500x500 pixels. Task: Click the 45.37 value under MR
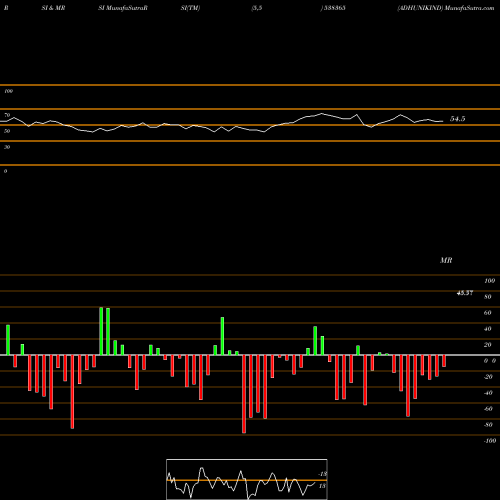pos(465,293)
